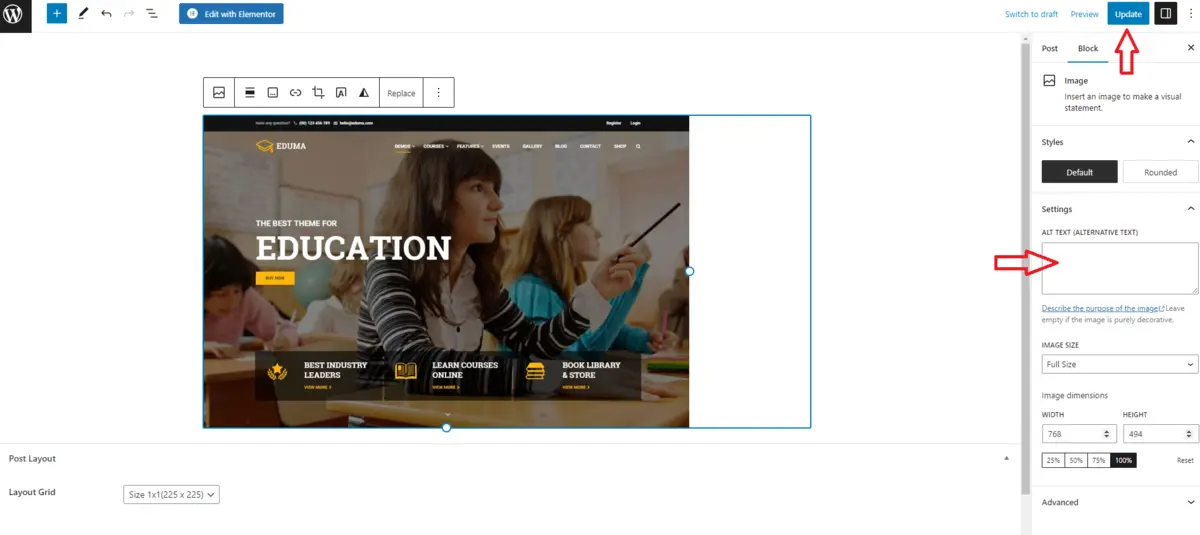Click into the Alt Text field
The height and width of the screenshot is (535, 1200).
coord(1119,268)
